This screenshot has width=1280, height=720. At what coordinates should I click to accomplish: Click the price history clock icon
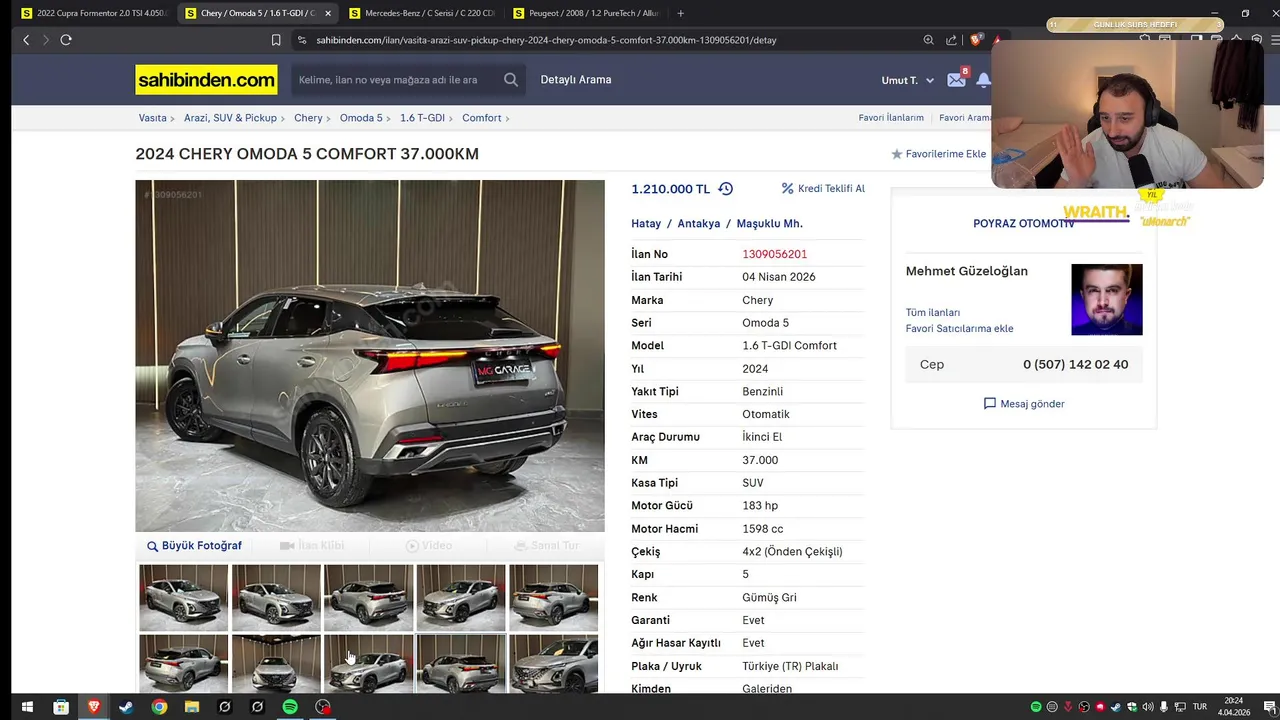[x=726, y=188]
